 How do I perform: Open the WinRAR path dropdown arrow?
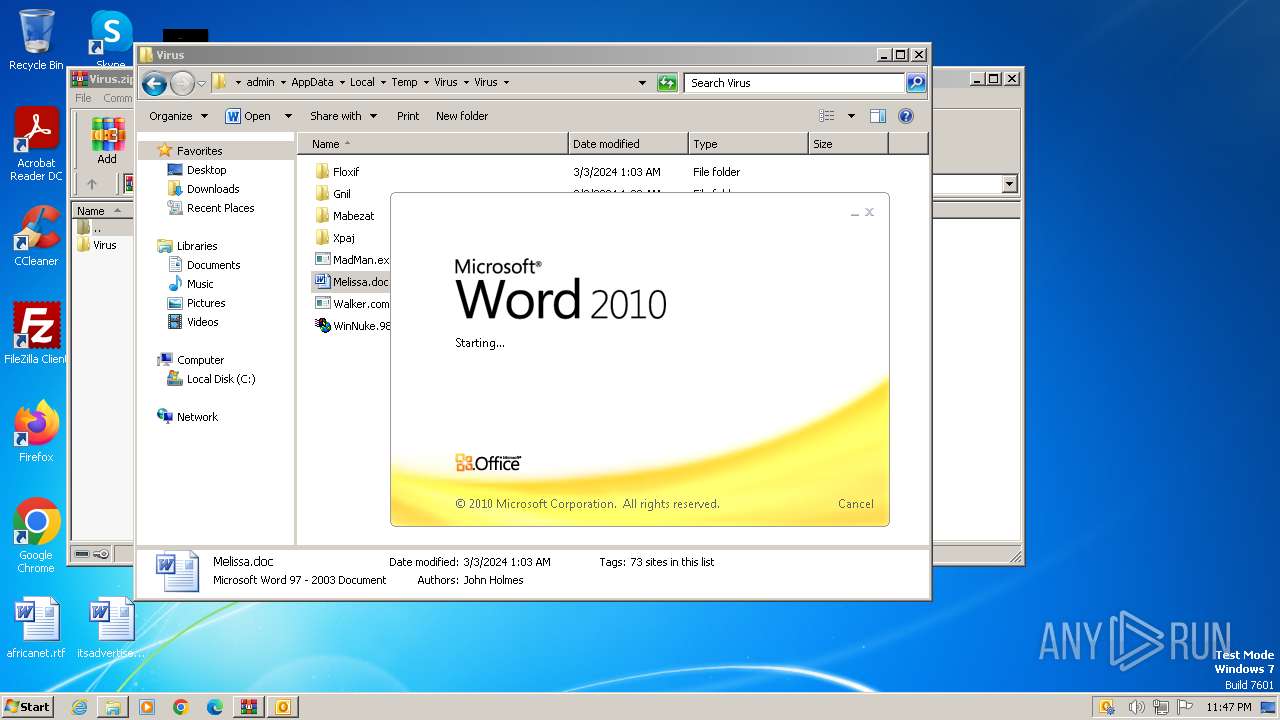click(1009, 184)
